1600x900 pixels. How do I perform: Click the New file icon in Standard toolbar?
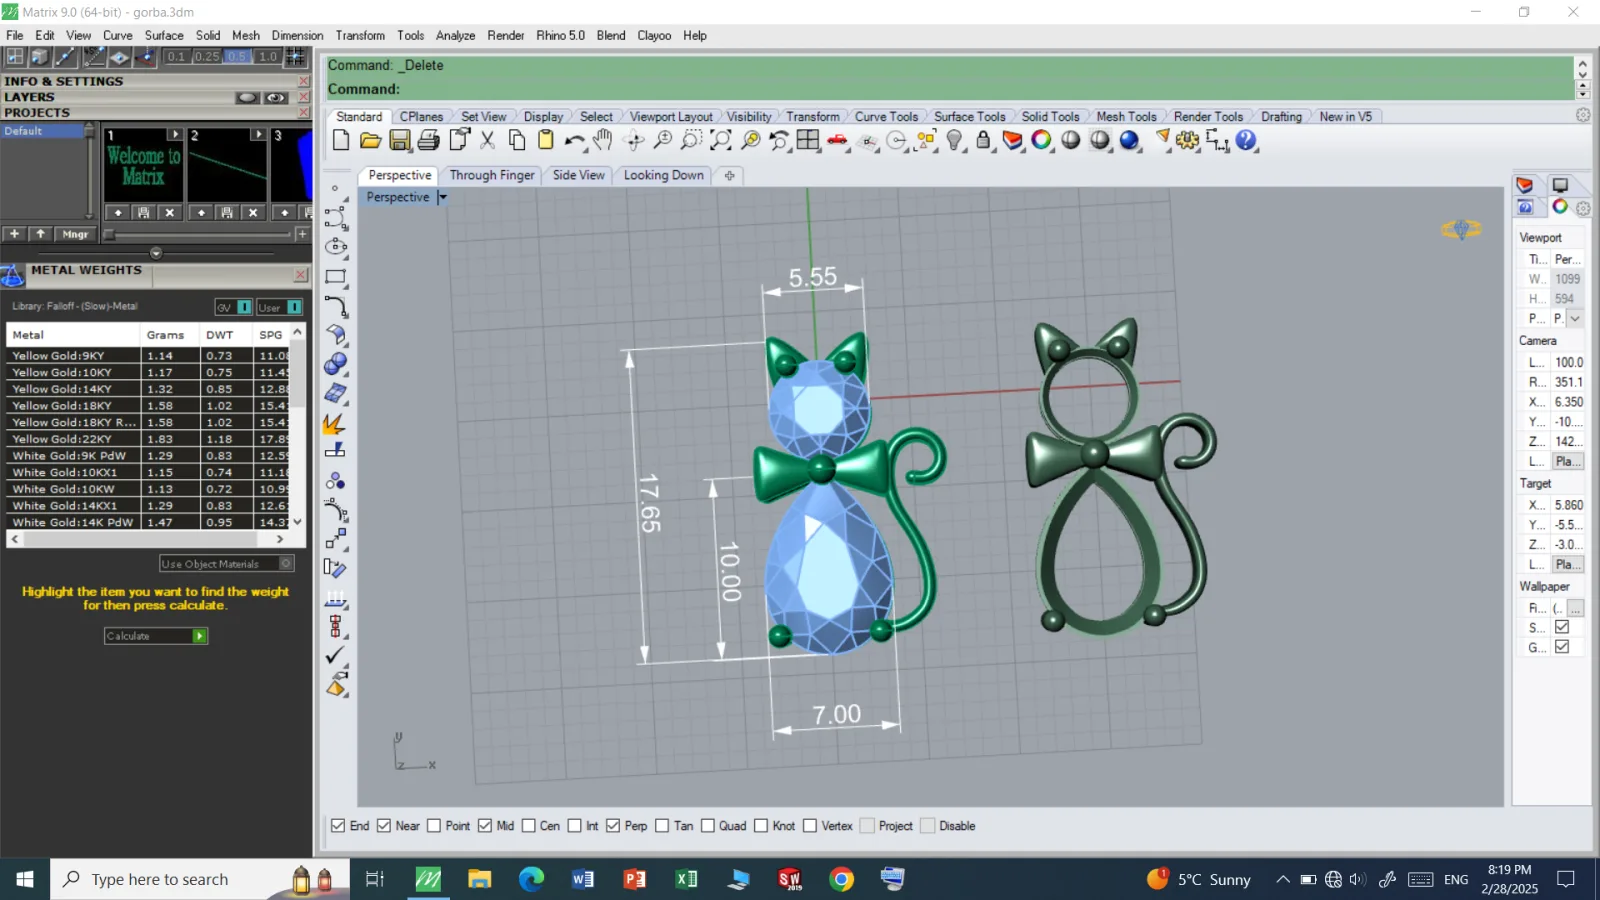(x=341, y=140)
